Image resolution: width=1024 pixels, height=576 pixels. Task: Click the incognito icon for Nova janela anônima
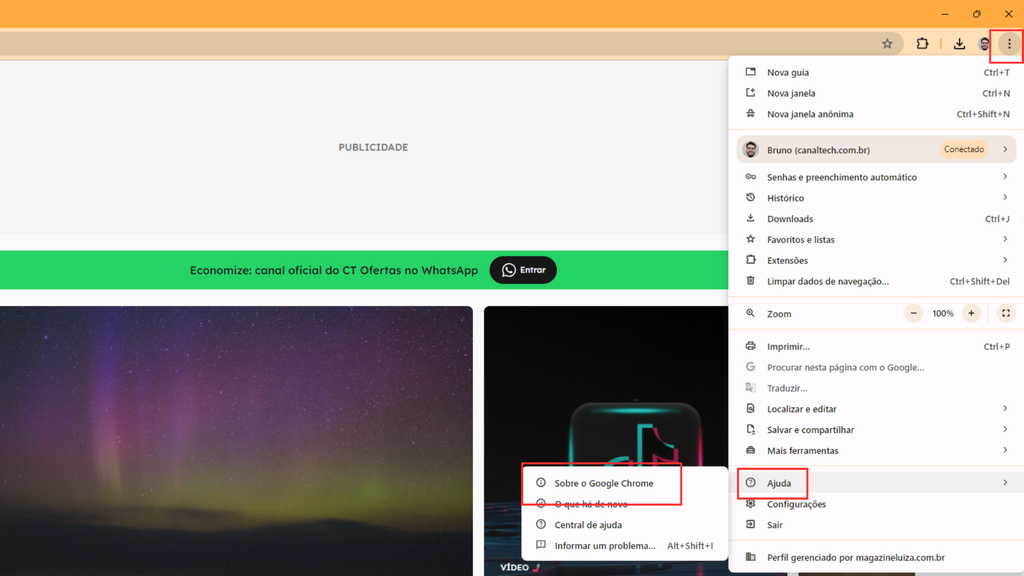pos(750,114)
